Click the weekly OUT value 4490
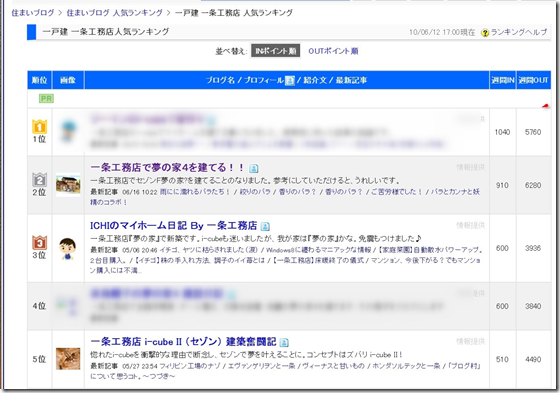The width and height of the screenshot is (560, 393). click(x=533, y=359)
